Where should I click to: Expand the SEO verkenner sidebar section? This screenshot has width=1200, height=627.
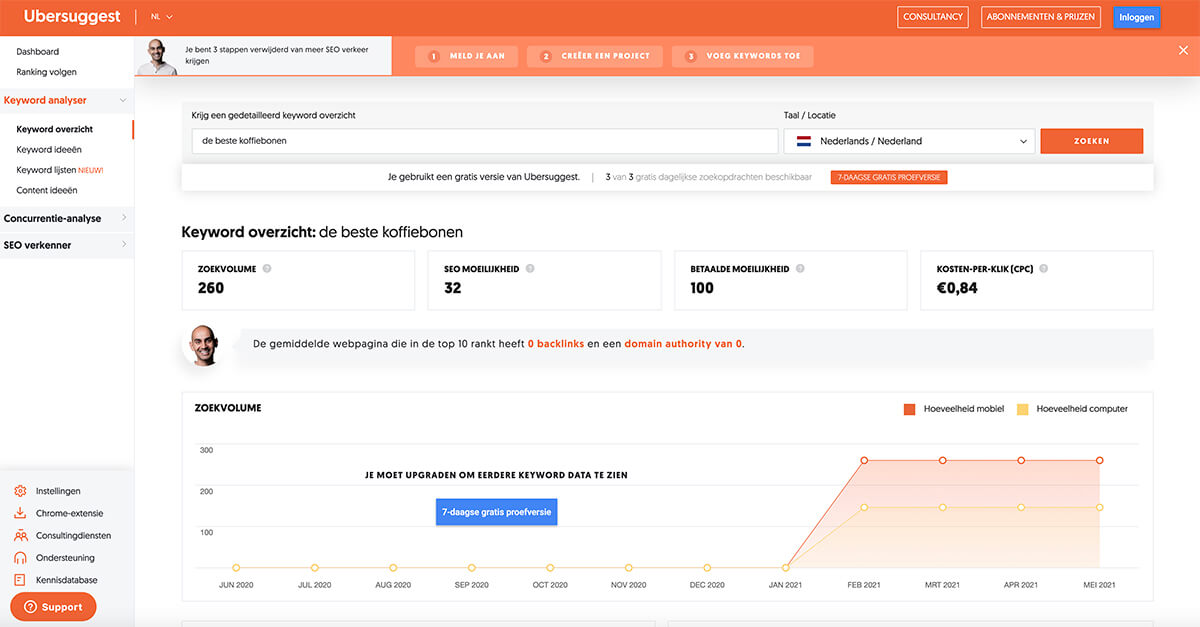tap(66, 245)
